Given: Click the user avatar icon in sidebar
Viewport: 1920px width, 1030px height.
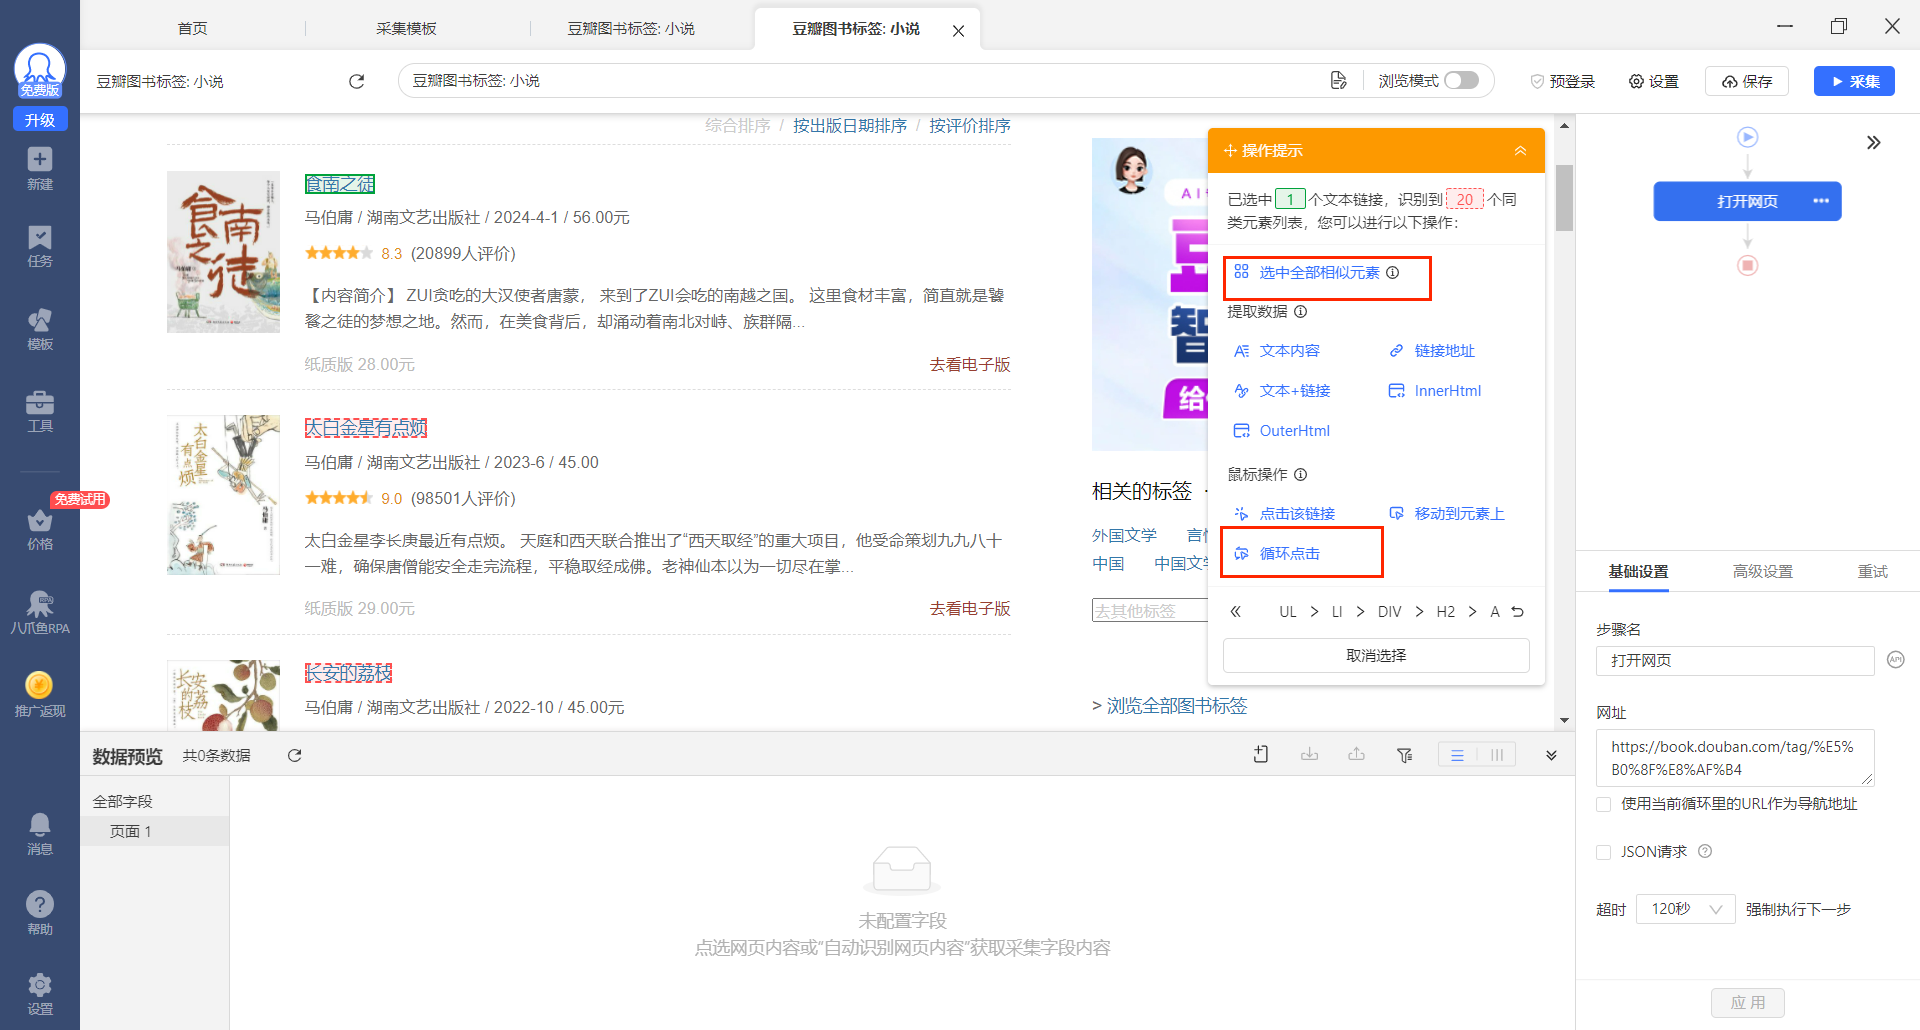Looking at the screenshot, I should [40, 70].
